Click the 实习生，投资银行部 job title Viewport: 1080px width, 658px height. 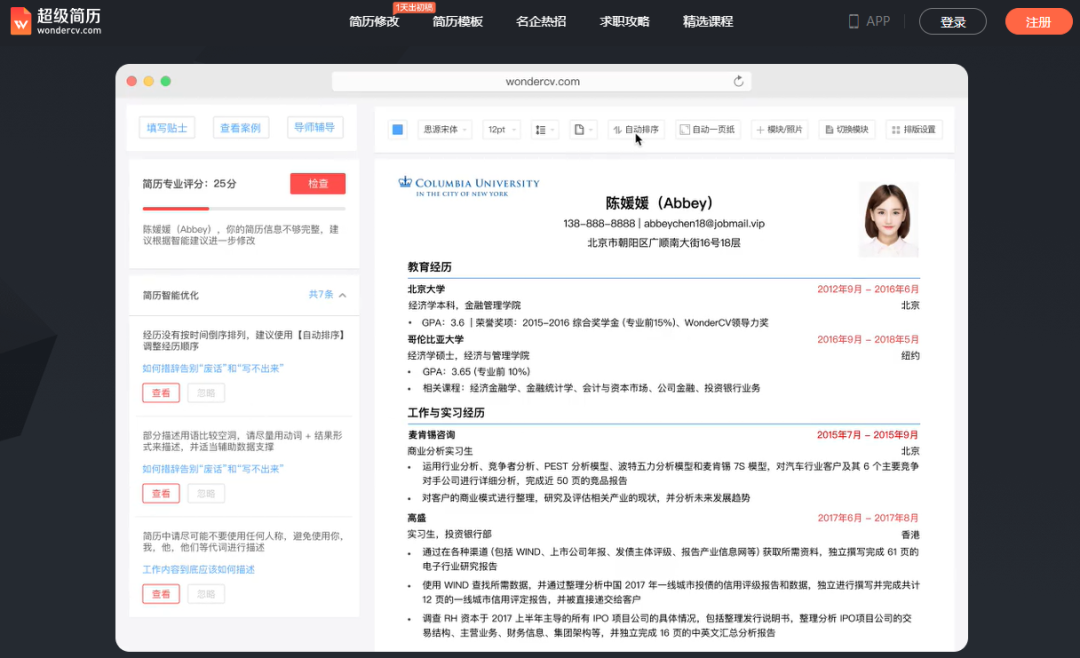tap(450, 534)
